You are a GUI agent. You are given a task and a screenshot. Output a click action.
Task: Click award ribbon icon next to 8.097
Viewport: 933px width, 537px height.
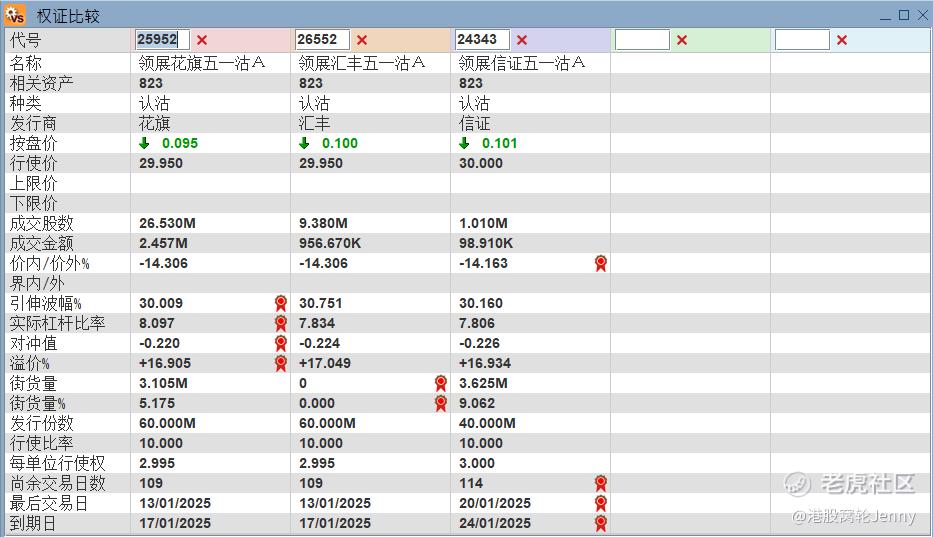[x=280, y=323]
